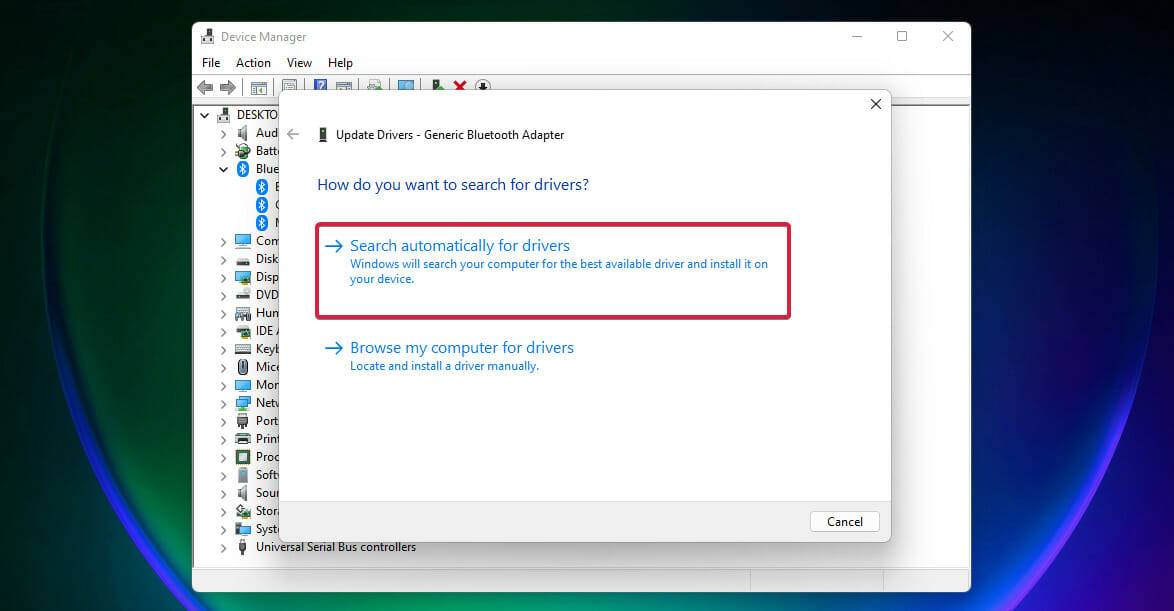Click the wizard back arrow button
The width and height of the screenshot is (1174, 611).
point(292,134)
